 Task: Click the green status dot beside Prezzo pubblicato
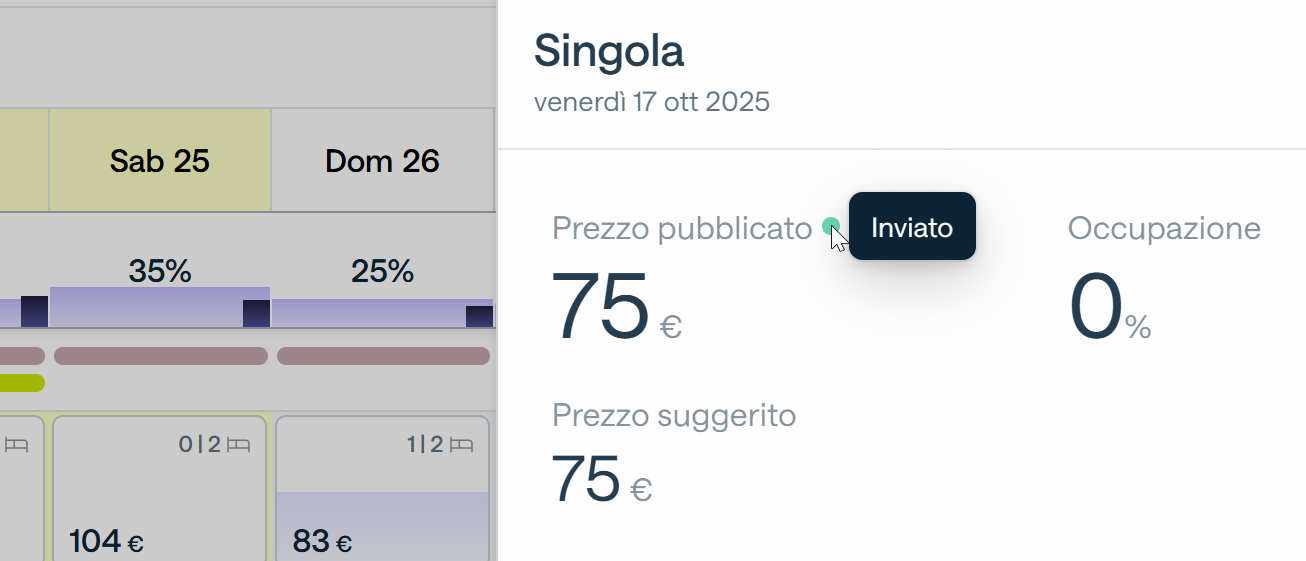pyautogui.click(x=830, y=227)
